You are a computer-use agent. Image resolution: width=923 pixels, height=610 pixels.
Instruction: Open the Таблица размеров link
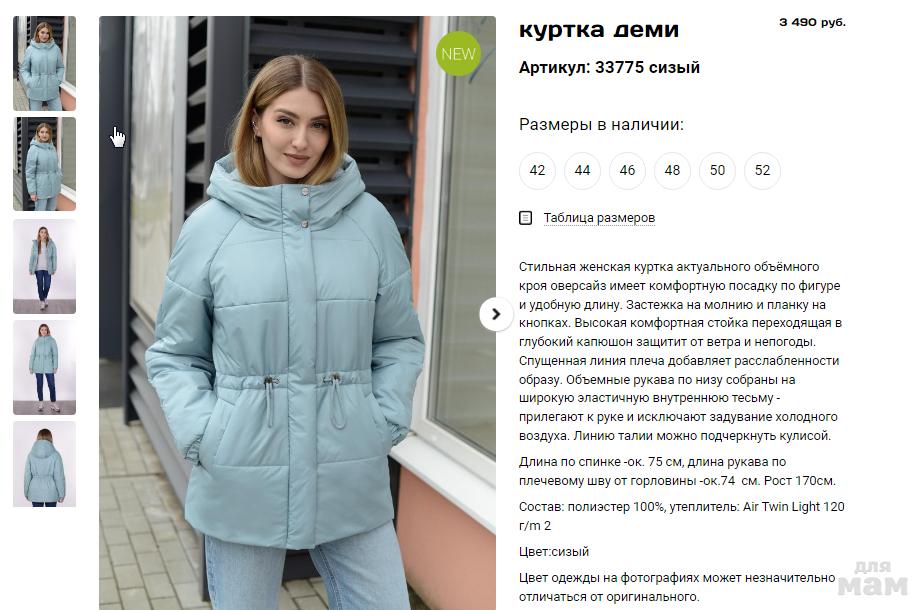[599, 218]
